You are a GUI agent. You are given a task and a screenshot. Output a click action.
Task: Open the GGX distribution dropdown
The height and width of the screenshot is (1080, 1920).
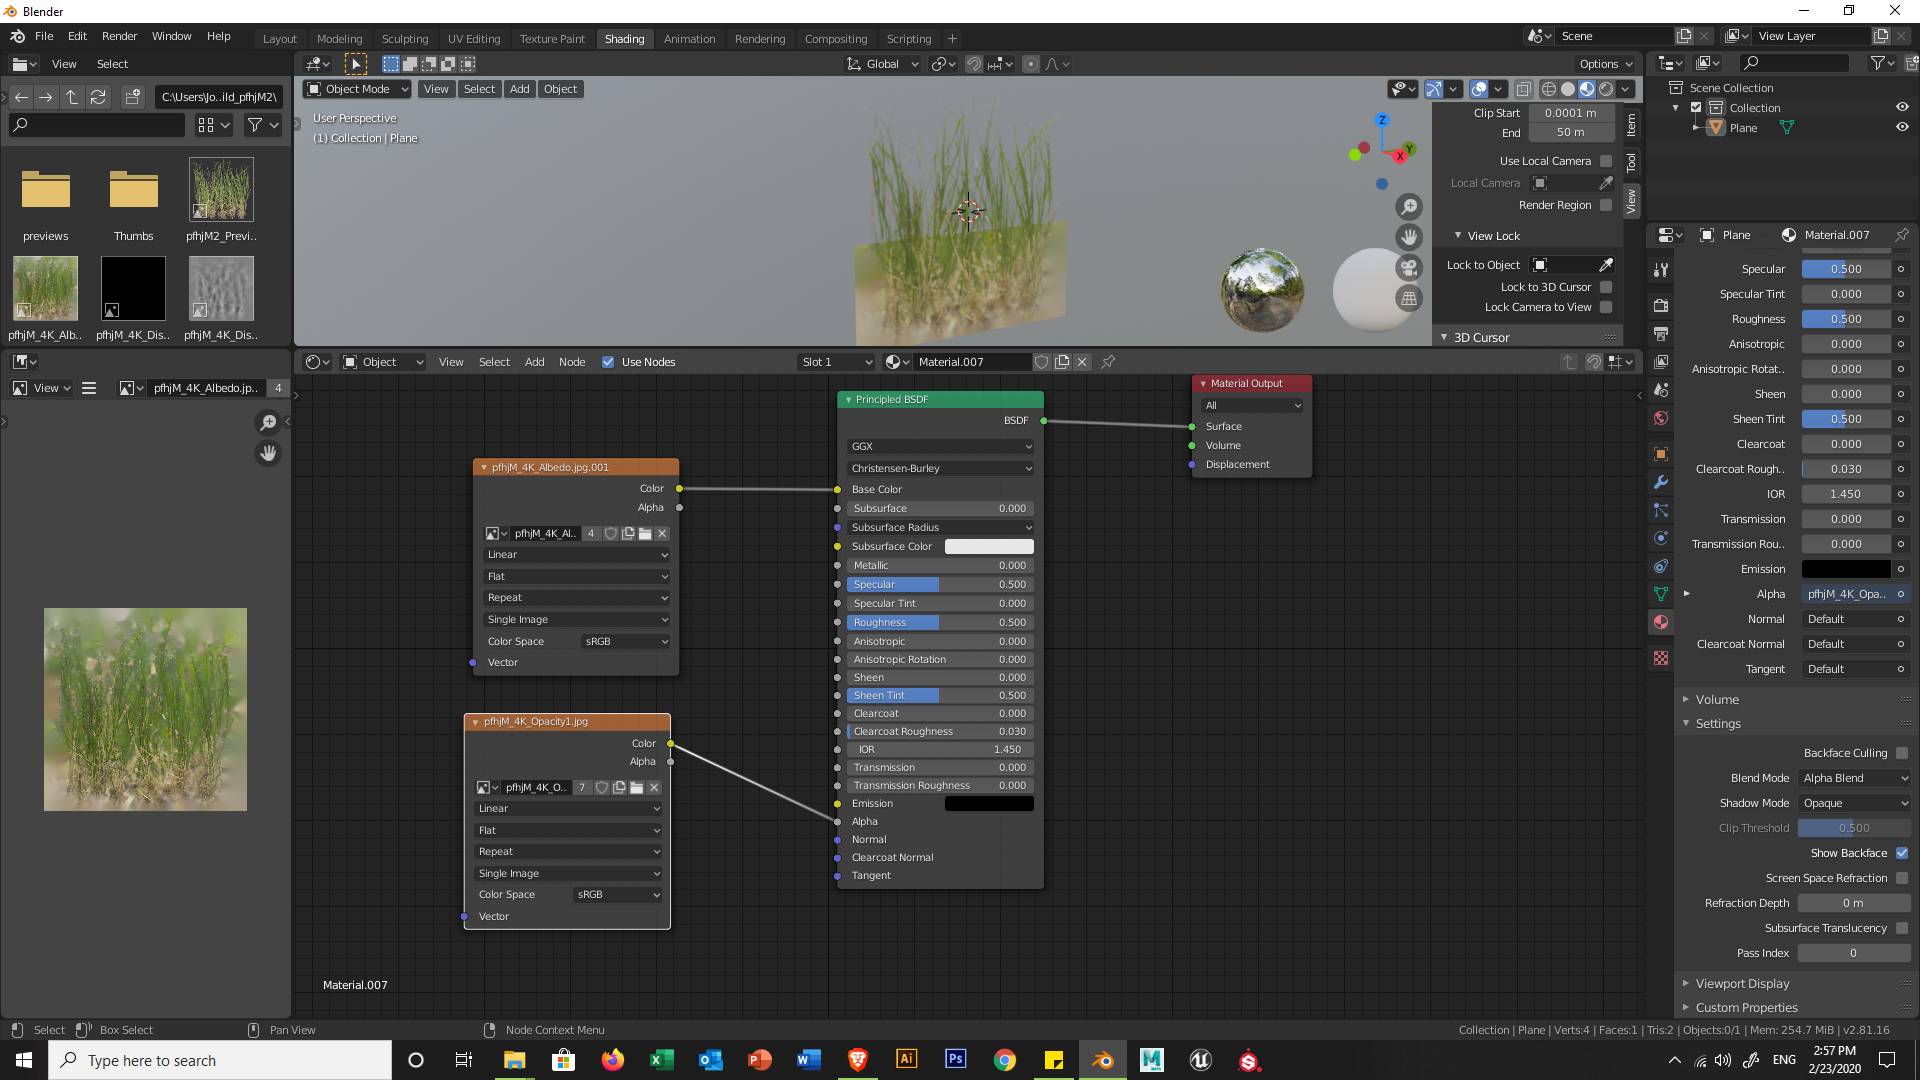[x=940, y=446]
